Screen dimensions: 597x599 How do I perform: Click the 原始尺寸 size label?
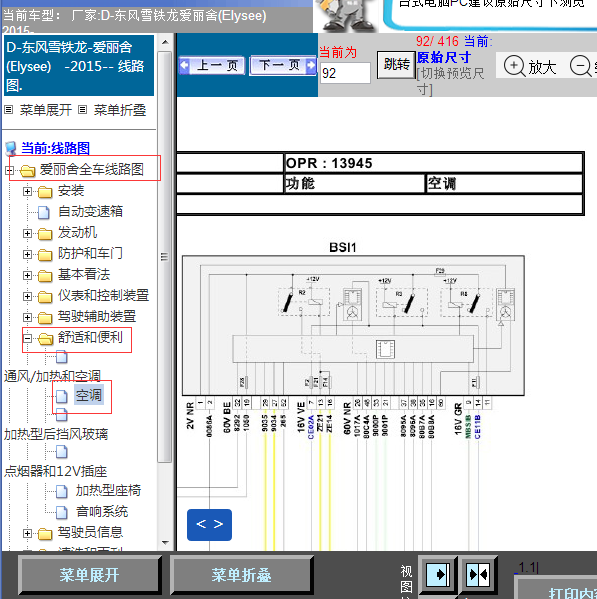[443, 57]
